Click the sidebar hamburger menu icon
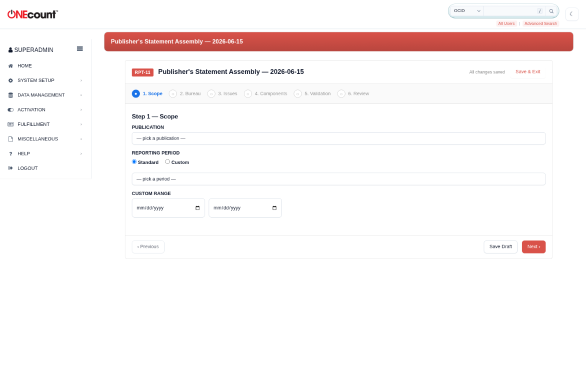Screen dimensions: 586x366 tap(80, 49)
